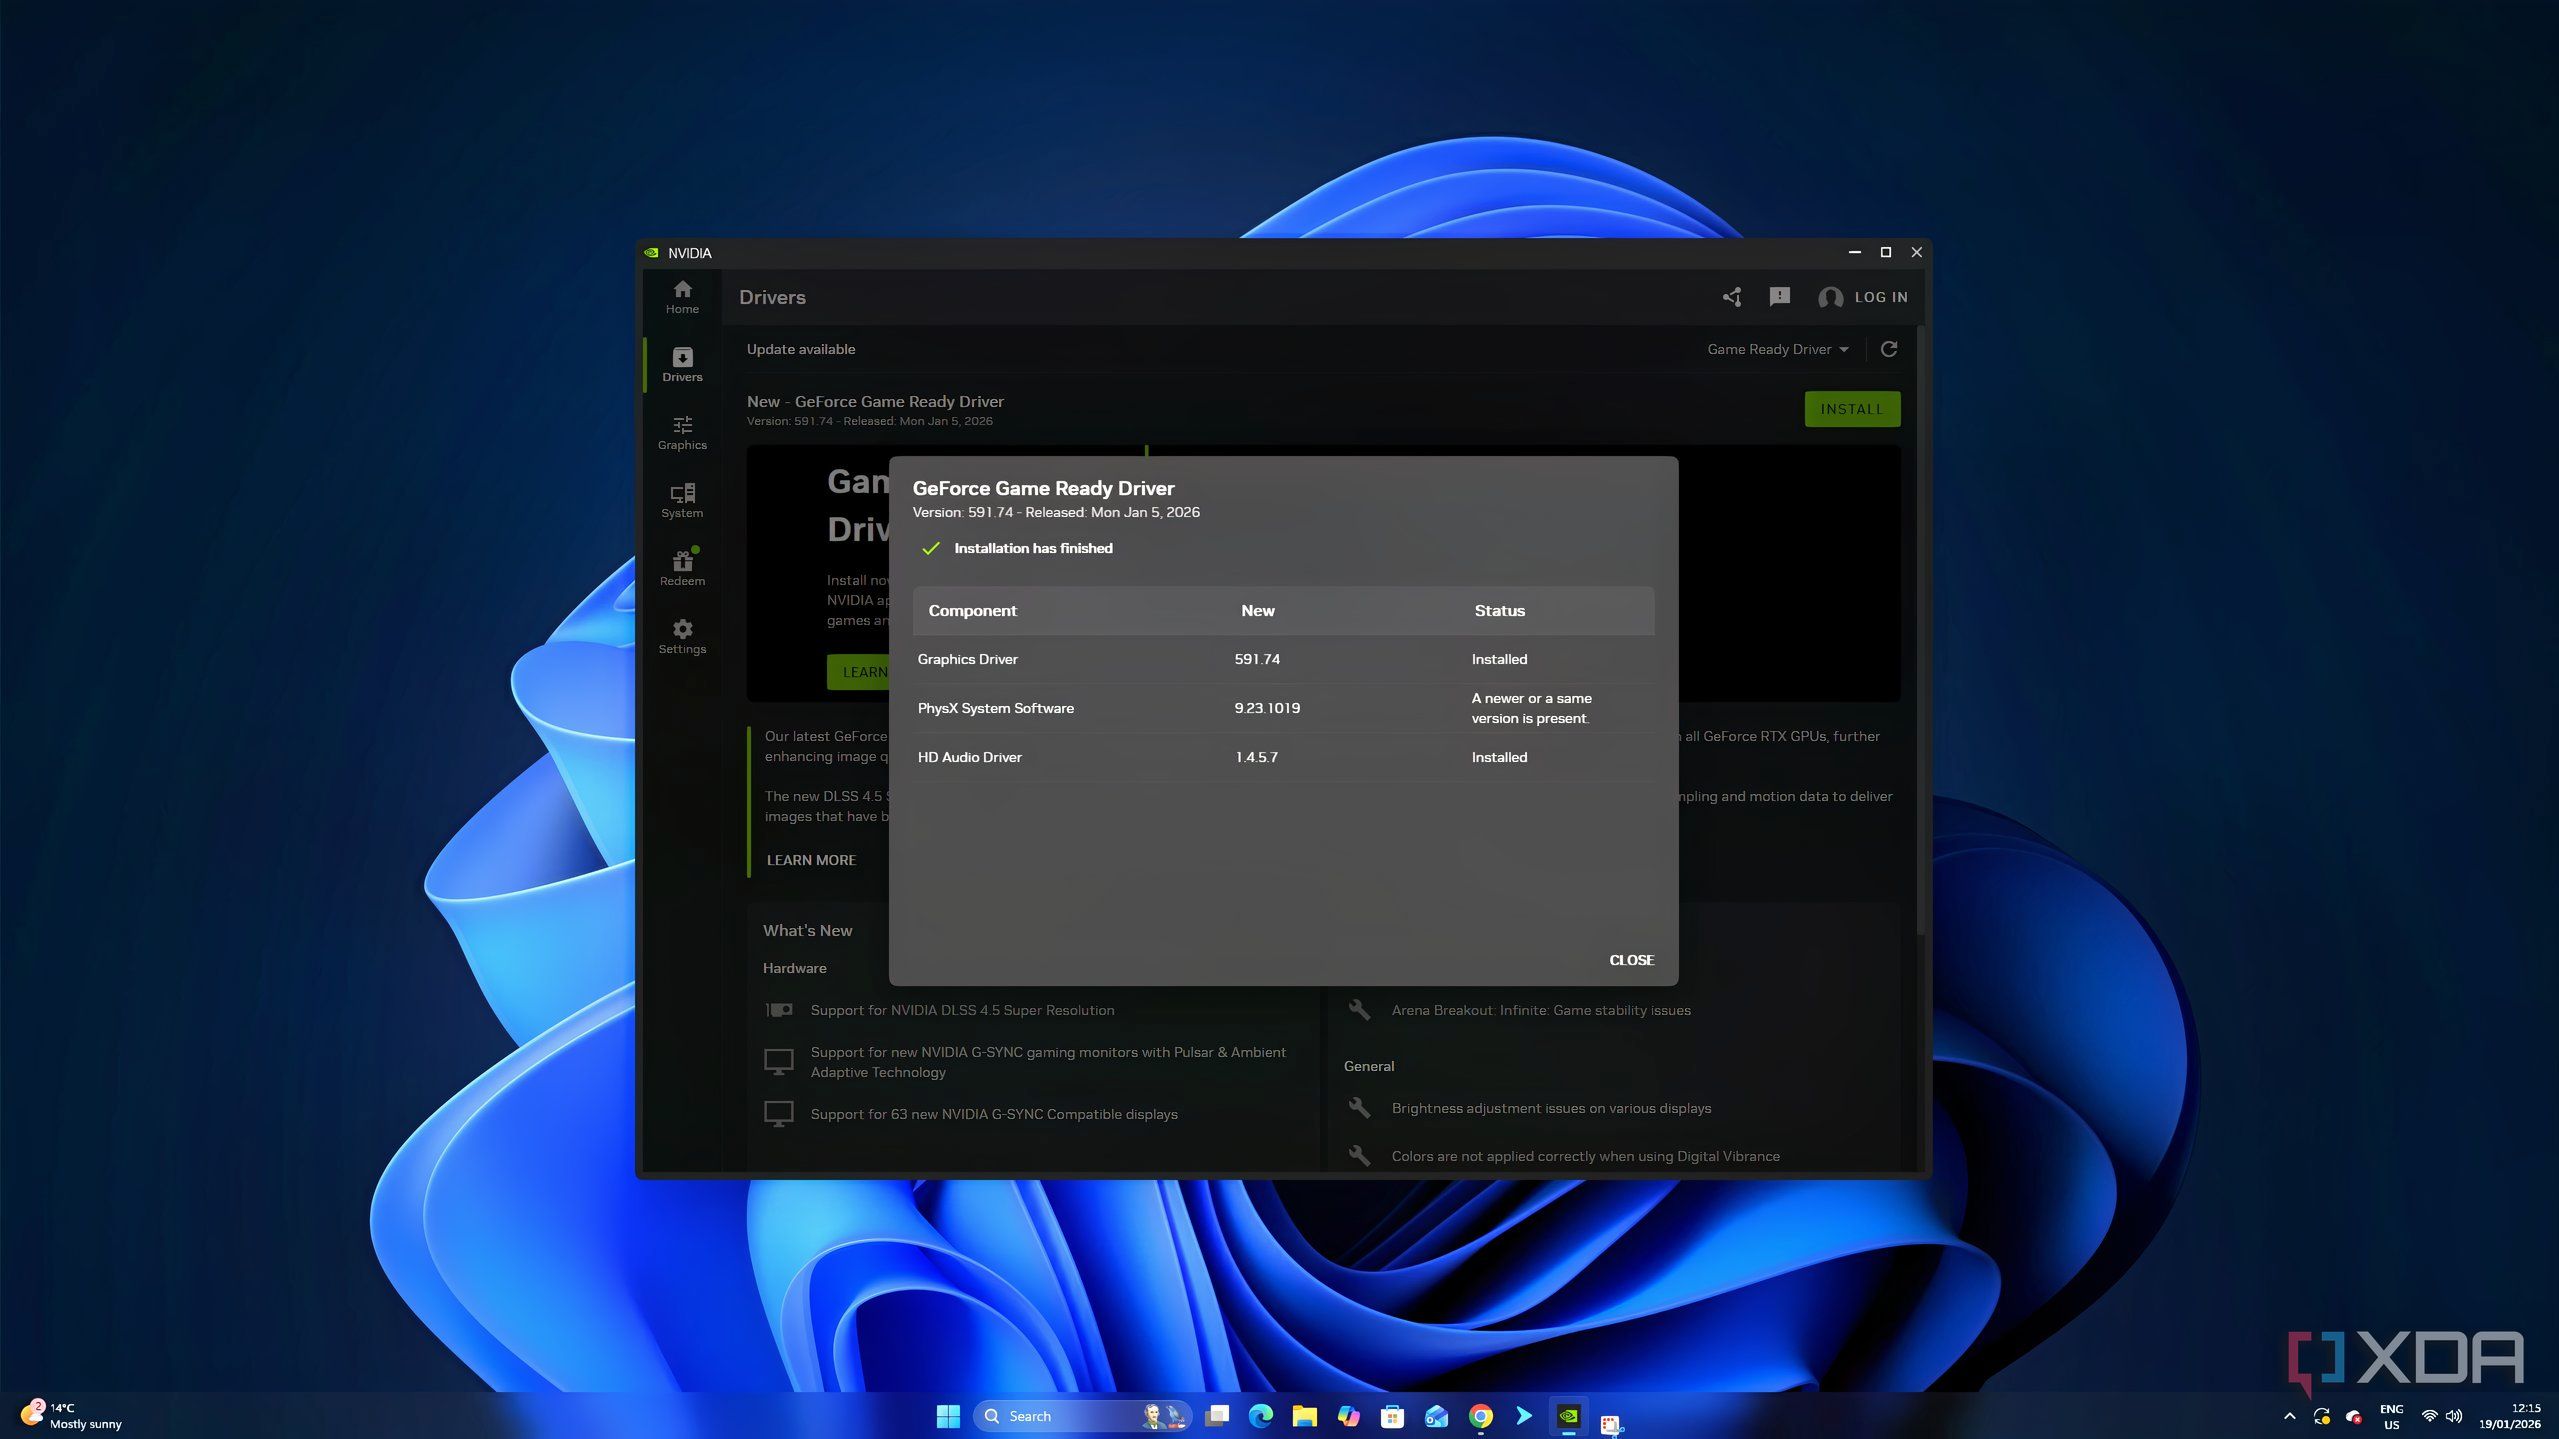The image size is (2559, 1439).
Task: Click the taskbar Search box
Action: (1081, 1416)
